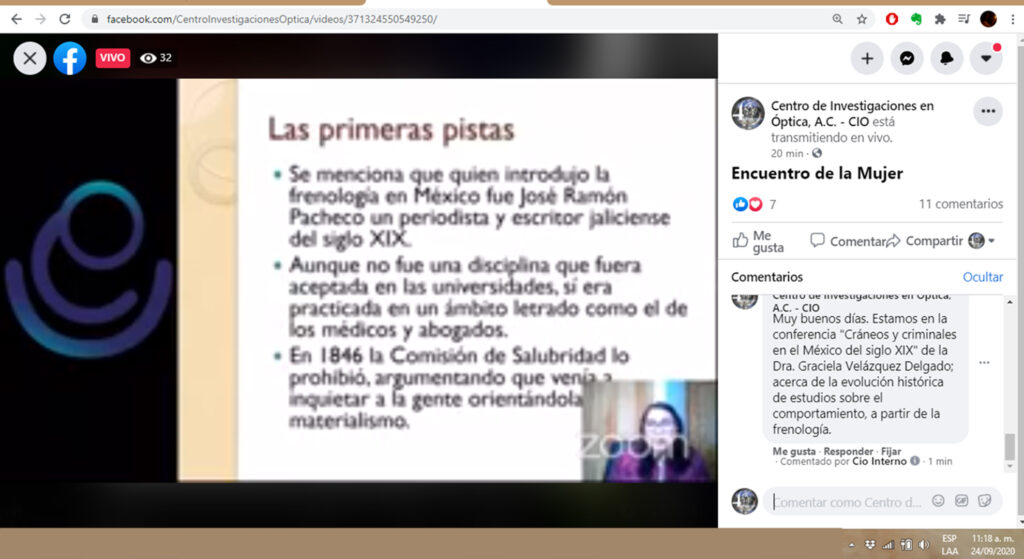Open Messenger from the top bar
Image resolution: width=1024 pixels, height=559 pixels.
point(906,59)
